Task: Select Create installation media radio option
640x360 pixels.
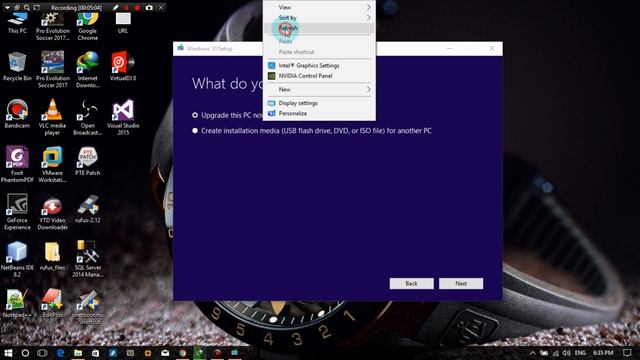Action: (195, 131)
